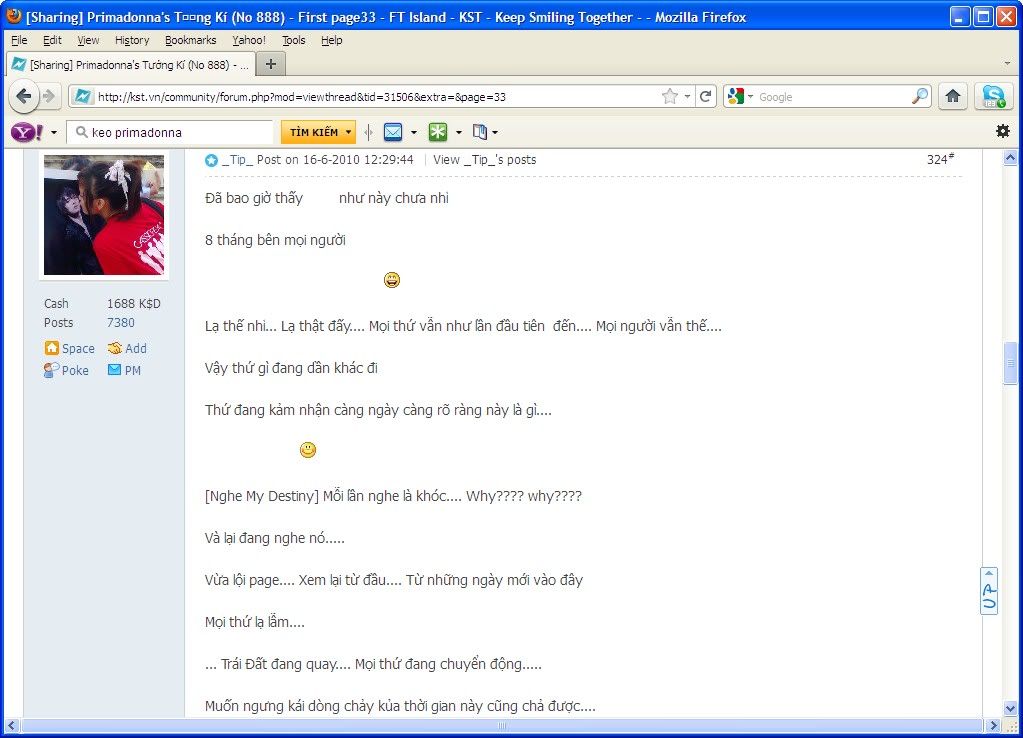
Task: Click the horizontal scrollbar left arrow
Action: point(12,725)
